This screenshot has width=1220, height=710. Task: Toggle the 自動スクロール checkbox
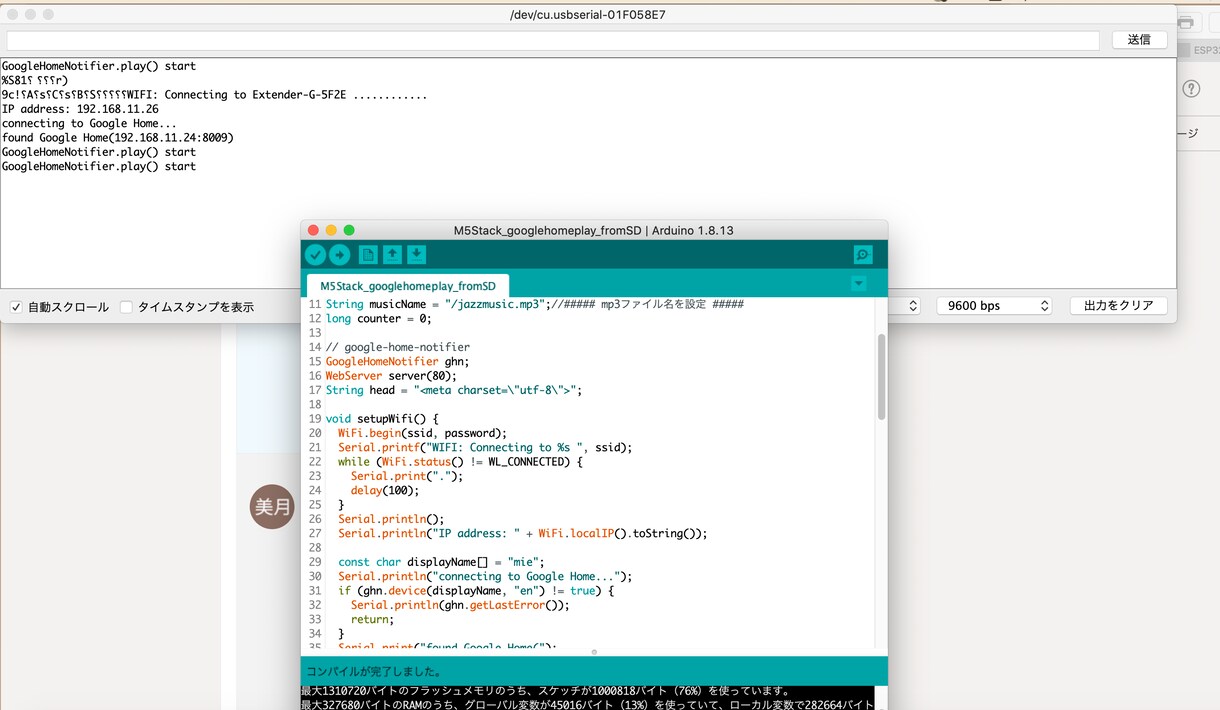tap(16, 307)
